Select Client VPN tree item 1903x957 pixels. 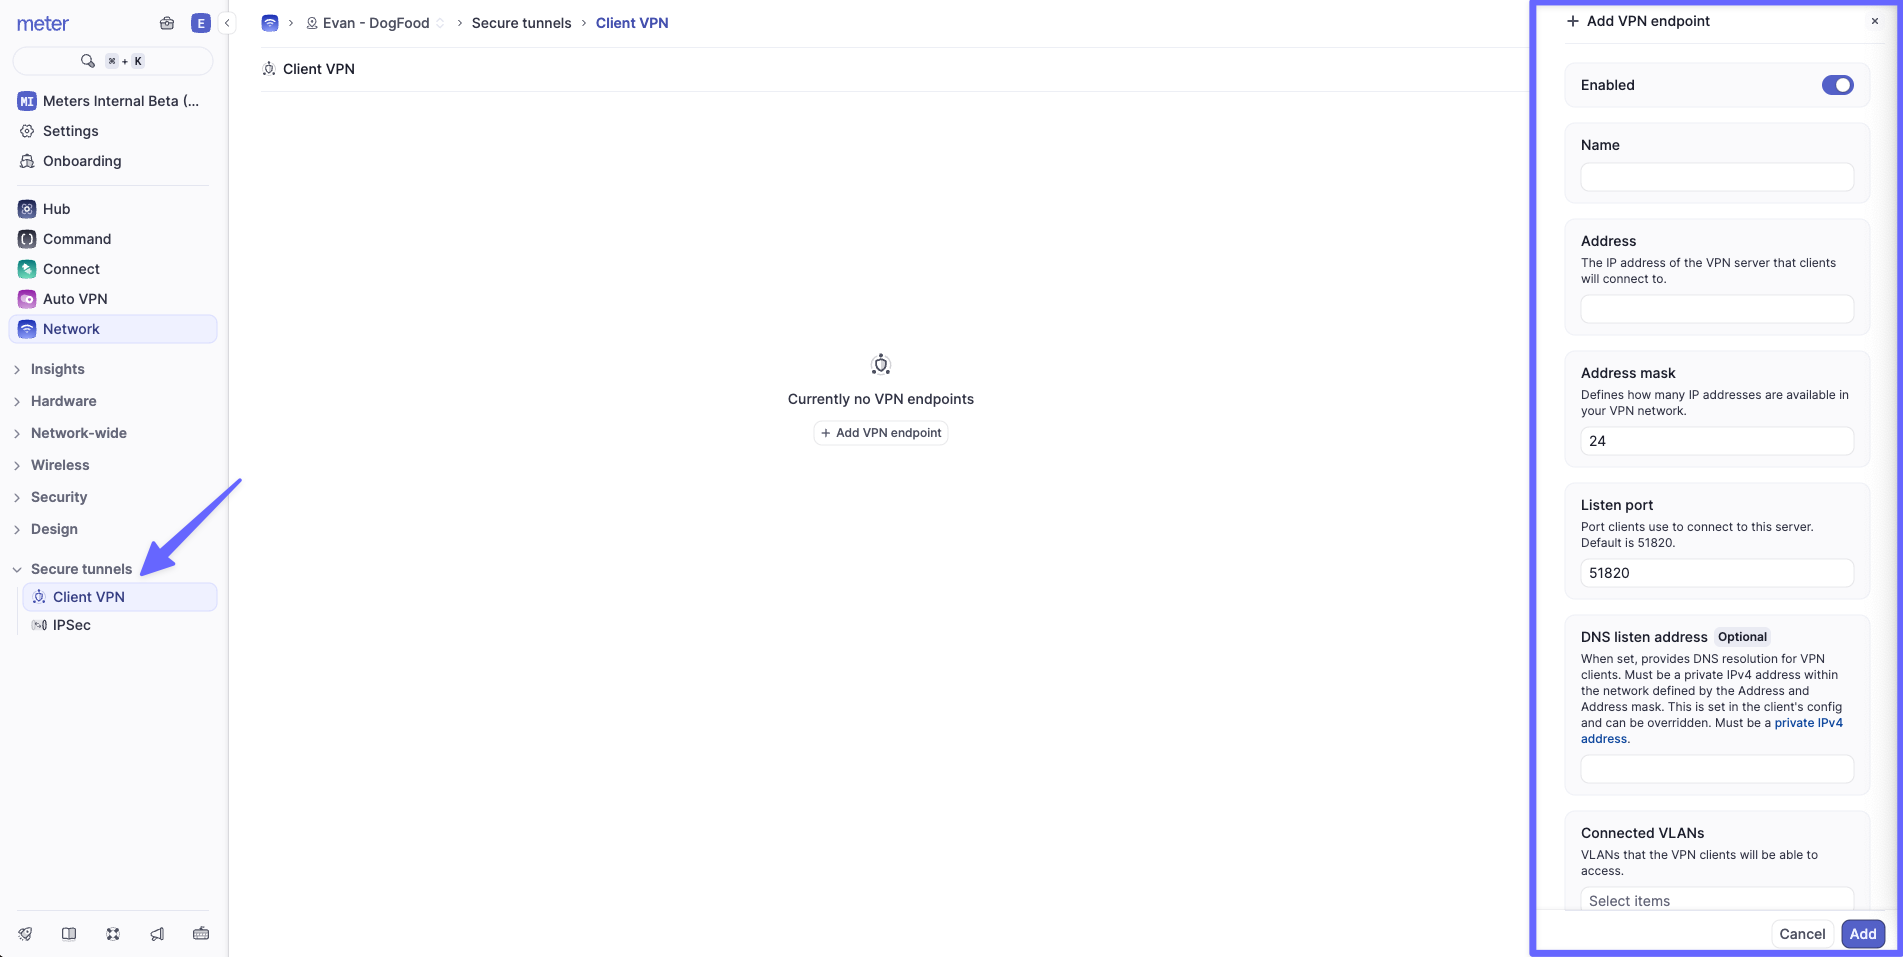coord(120,597)
